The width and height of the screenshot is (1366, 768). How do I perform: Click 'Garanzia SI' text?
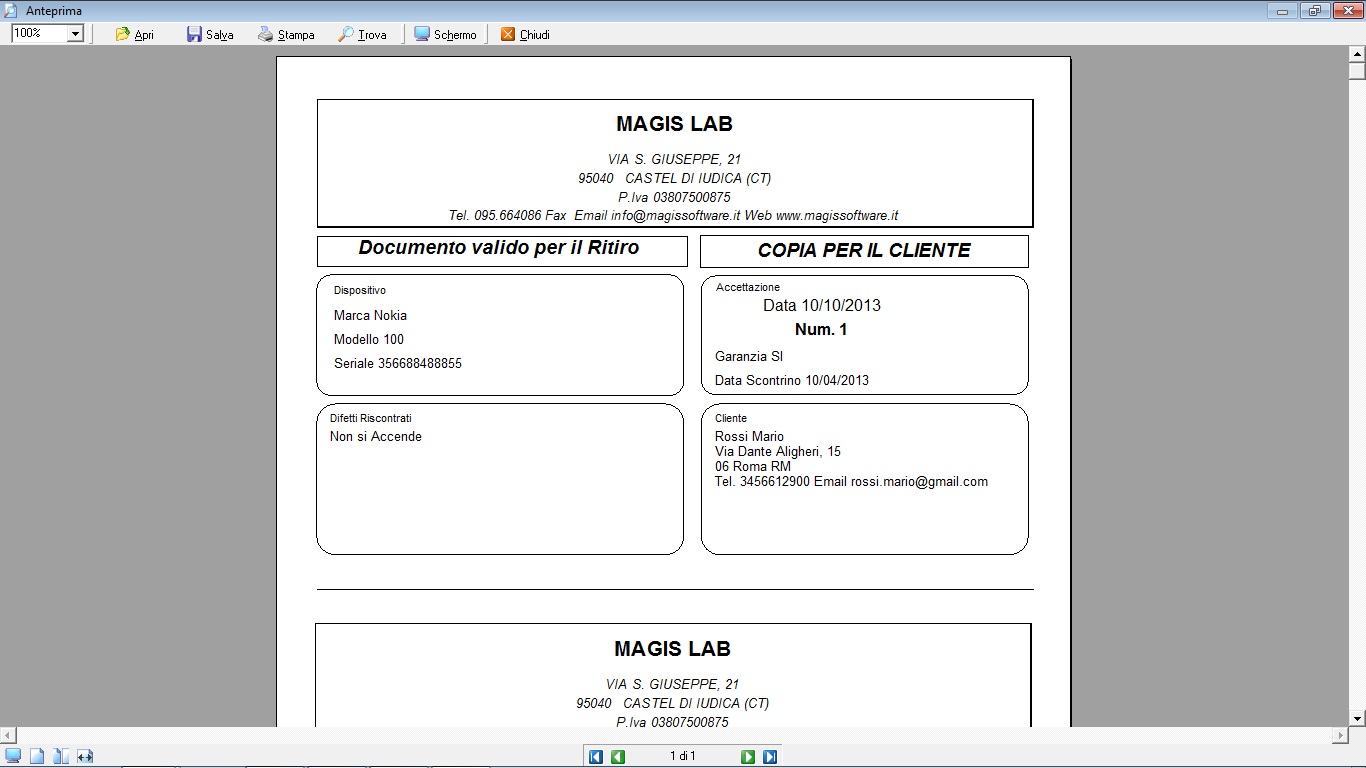point(749,356)
